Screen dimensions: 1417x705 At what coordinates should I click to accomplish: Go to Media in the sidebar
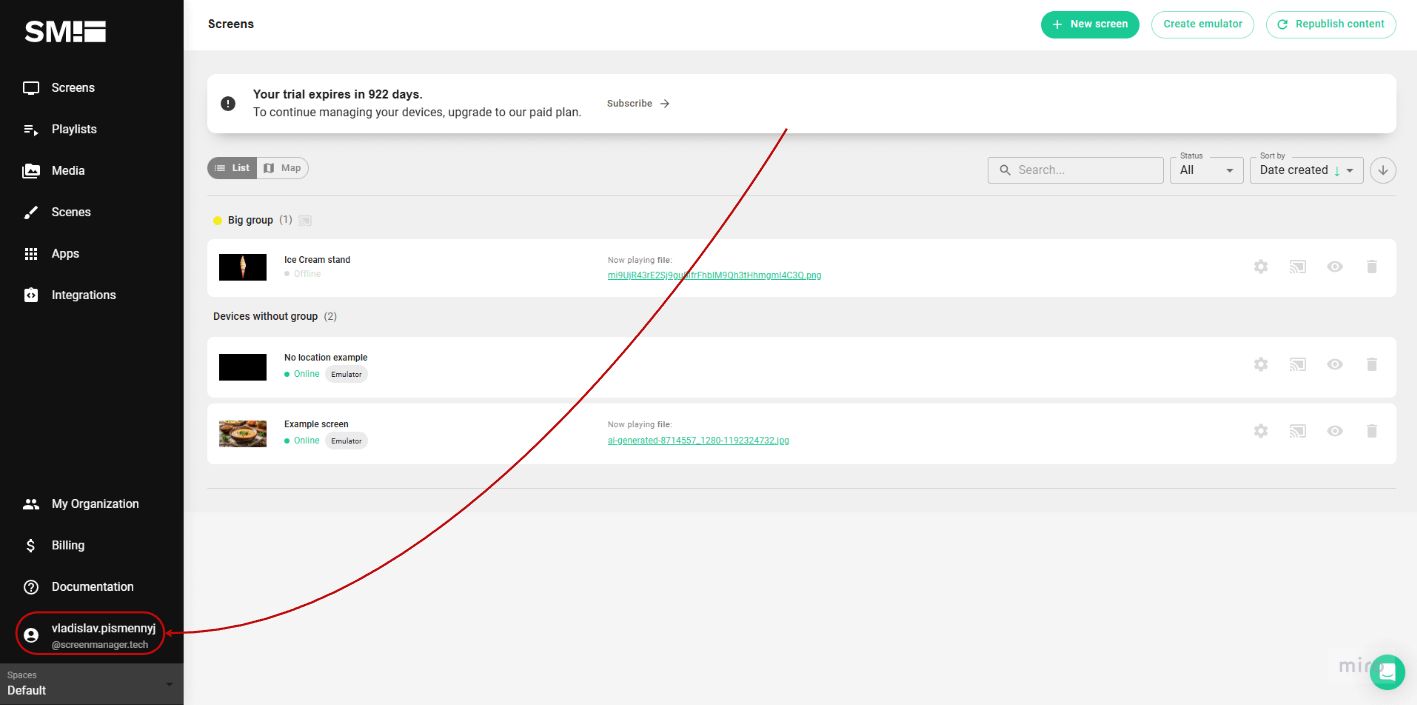click(x=54, y=171)
